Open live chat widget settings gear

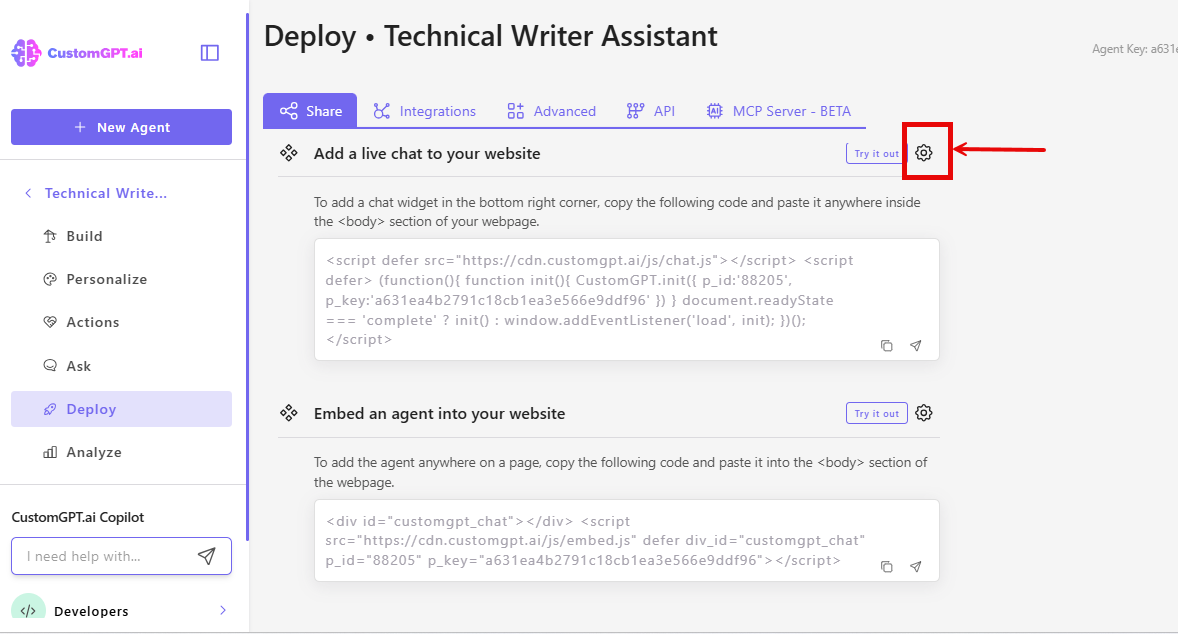click(x=924, y=152)
